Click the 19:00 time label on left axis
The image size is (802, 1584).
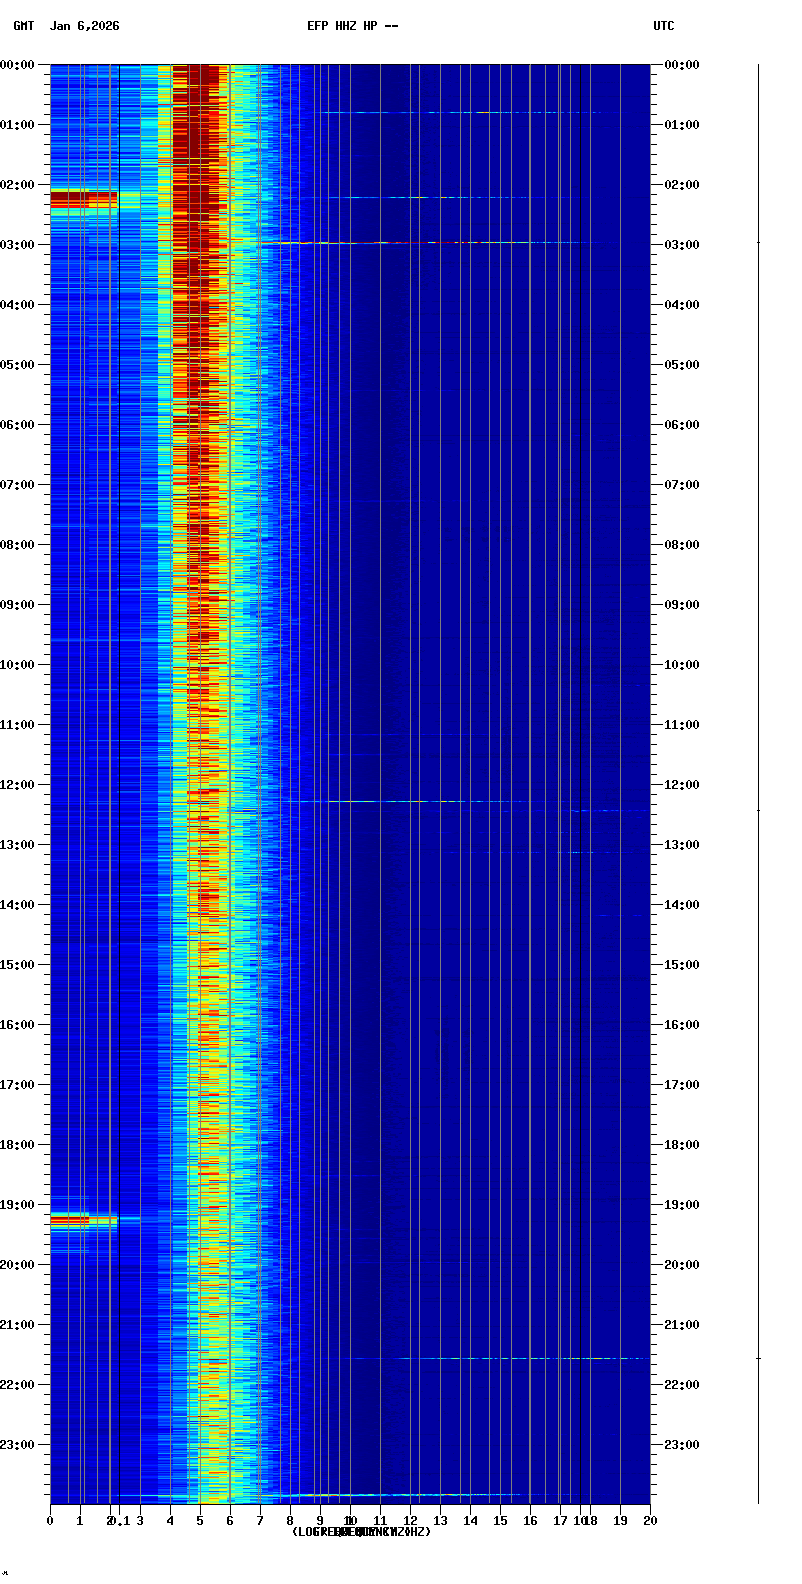pyautogui.click(x=18, y=1205)
